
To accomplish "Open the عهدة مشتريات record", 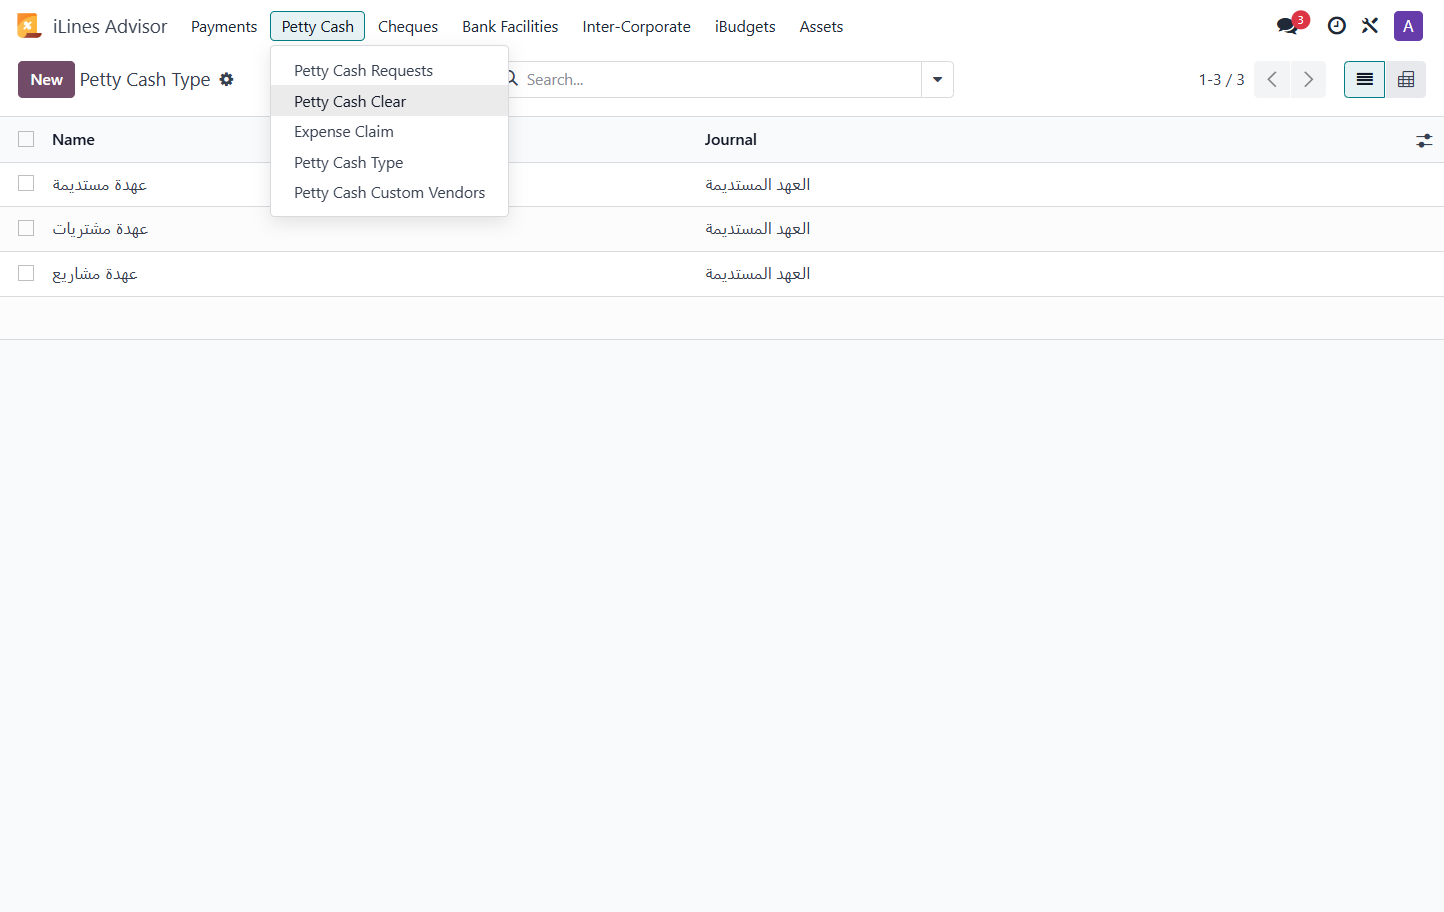I will [100, 229].
